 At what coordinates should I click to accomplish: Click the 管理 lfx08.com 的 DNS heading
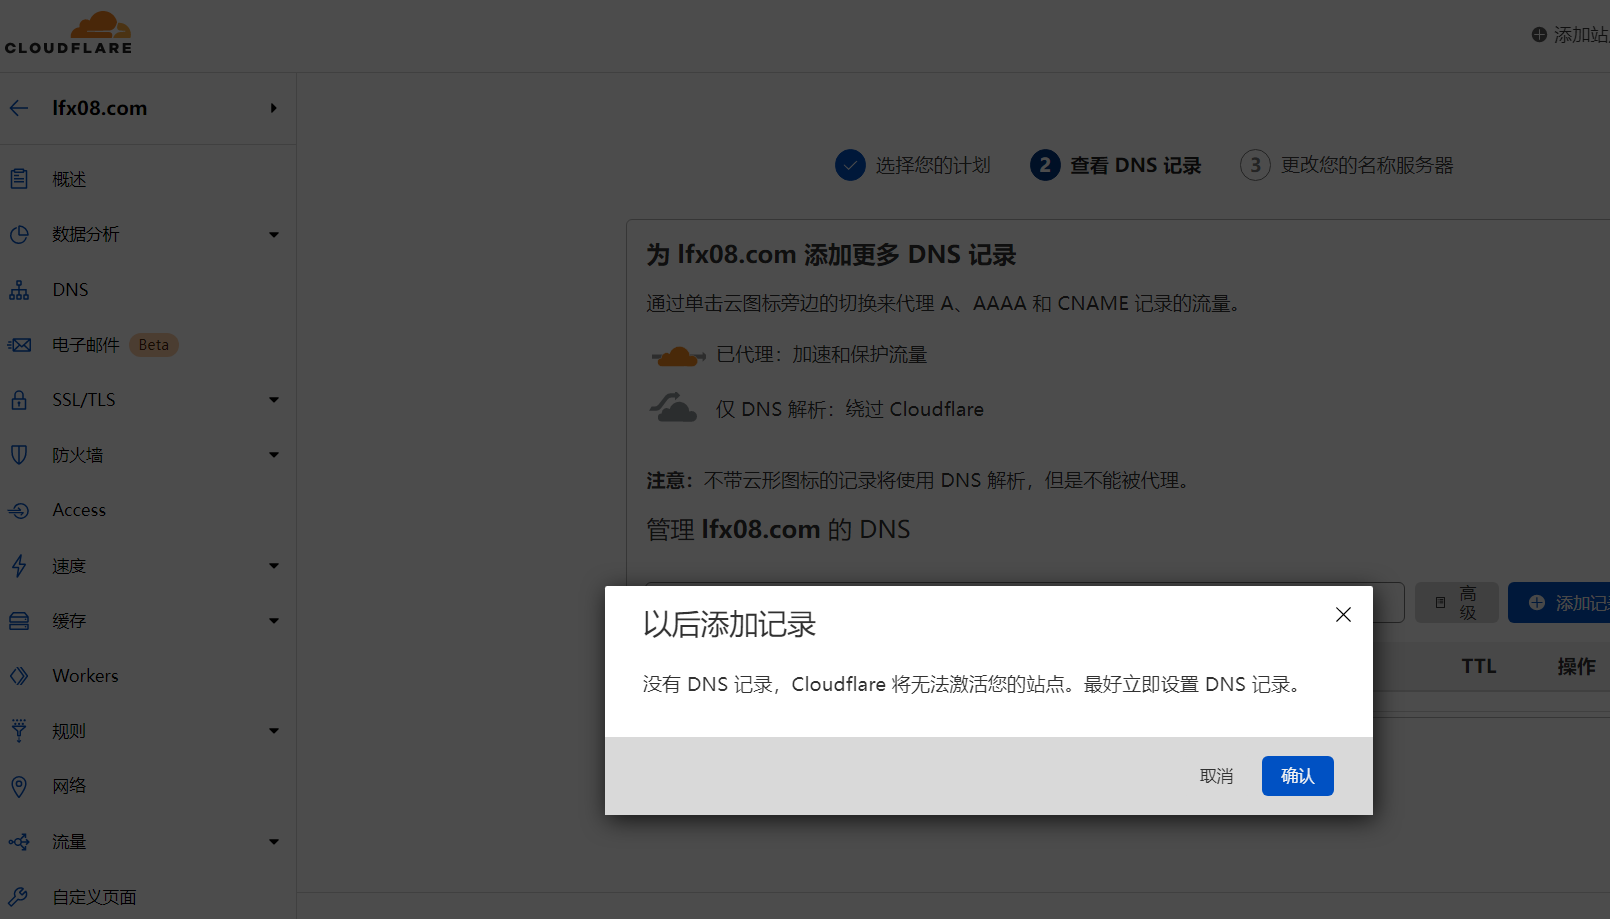pyautogui.click(x=778, y=529)
